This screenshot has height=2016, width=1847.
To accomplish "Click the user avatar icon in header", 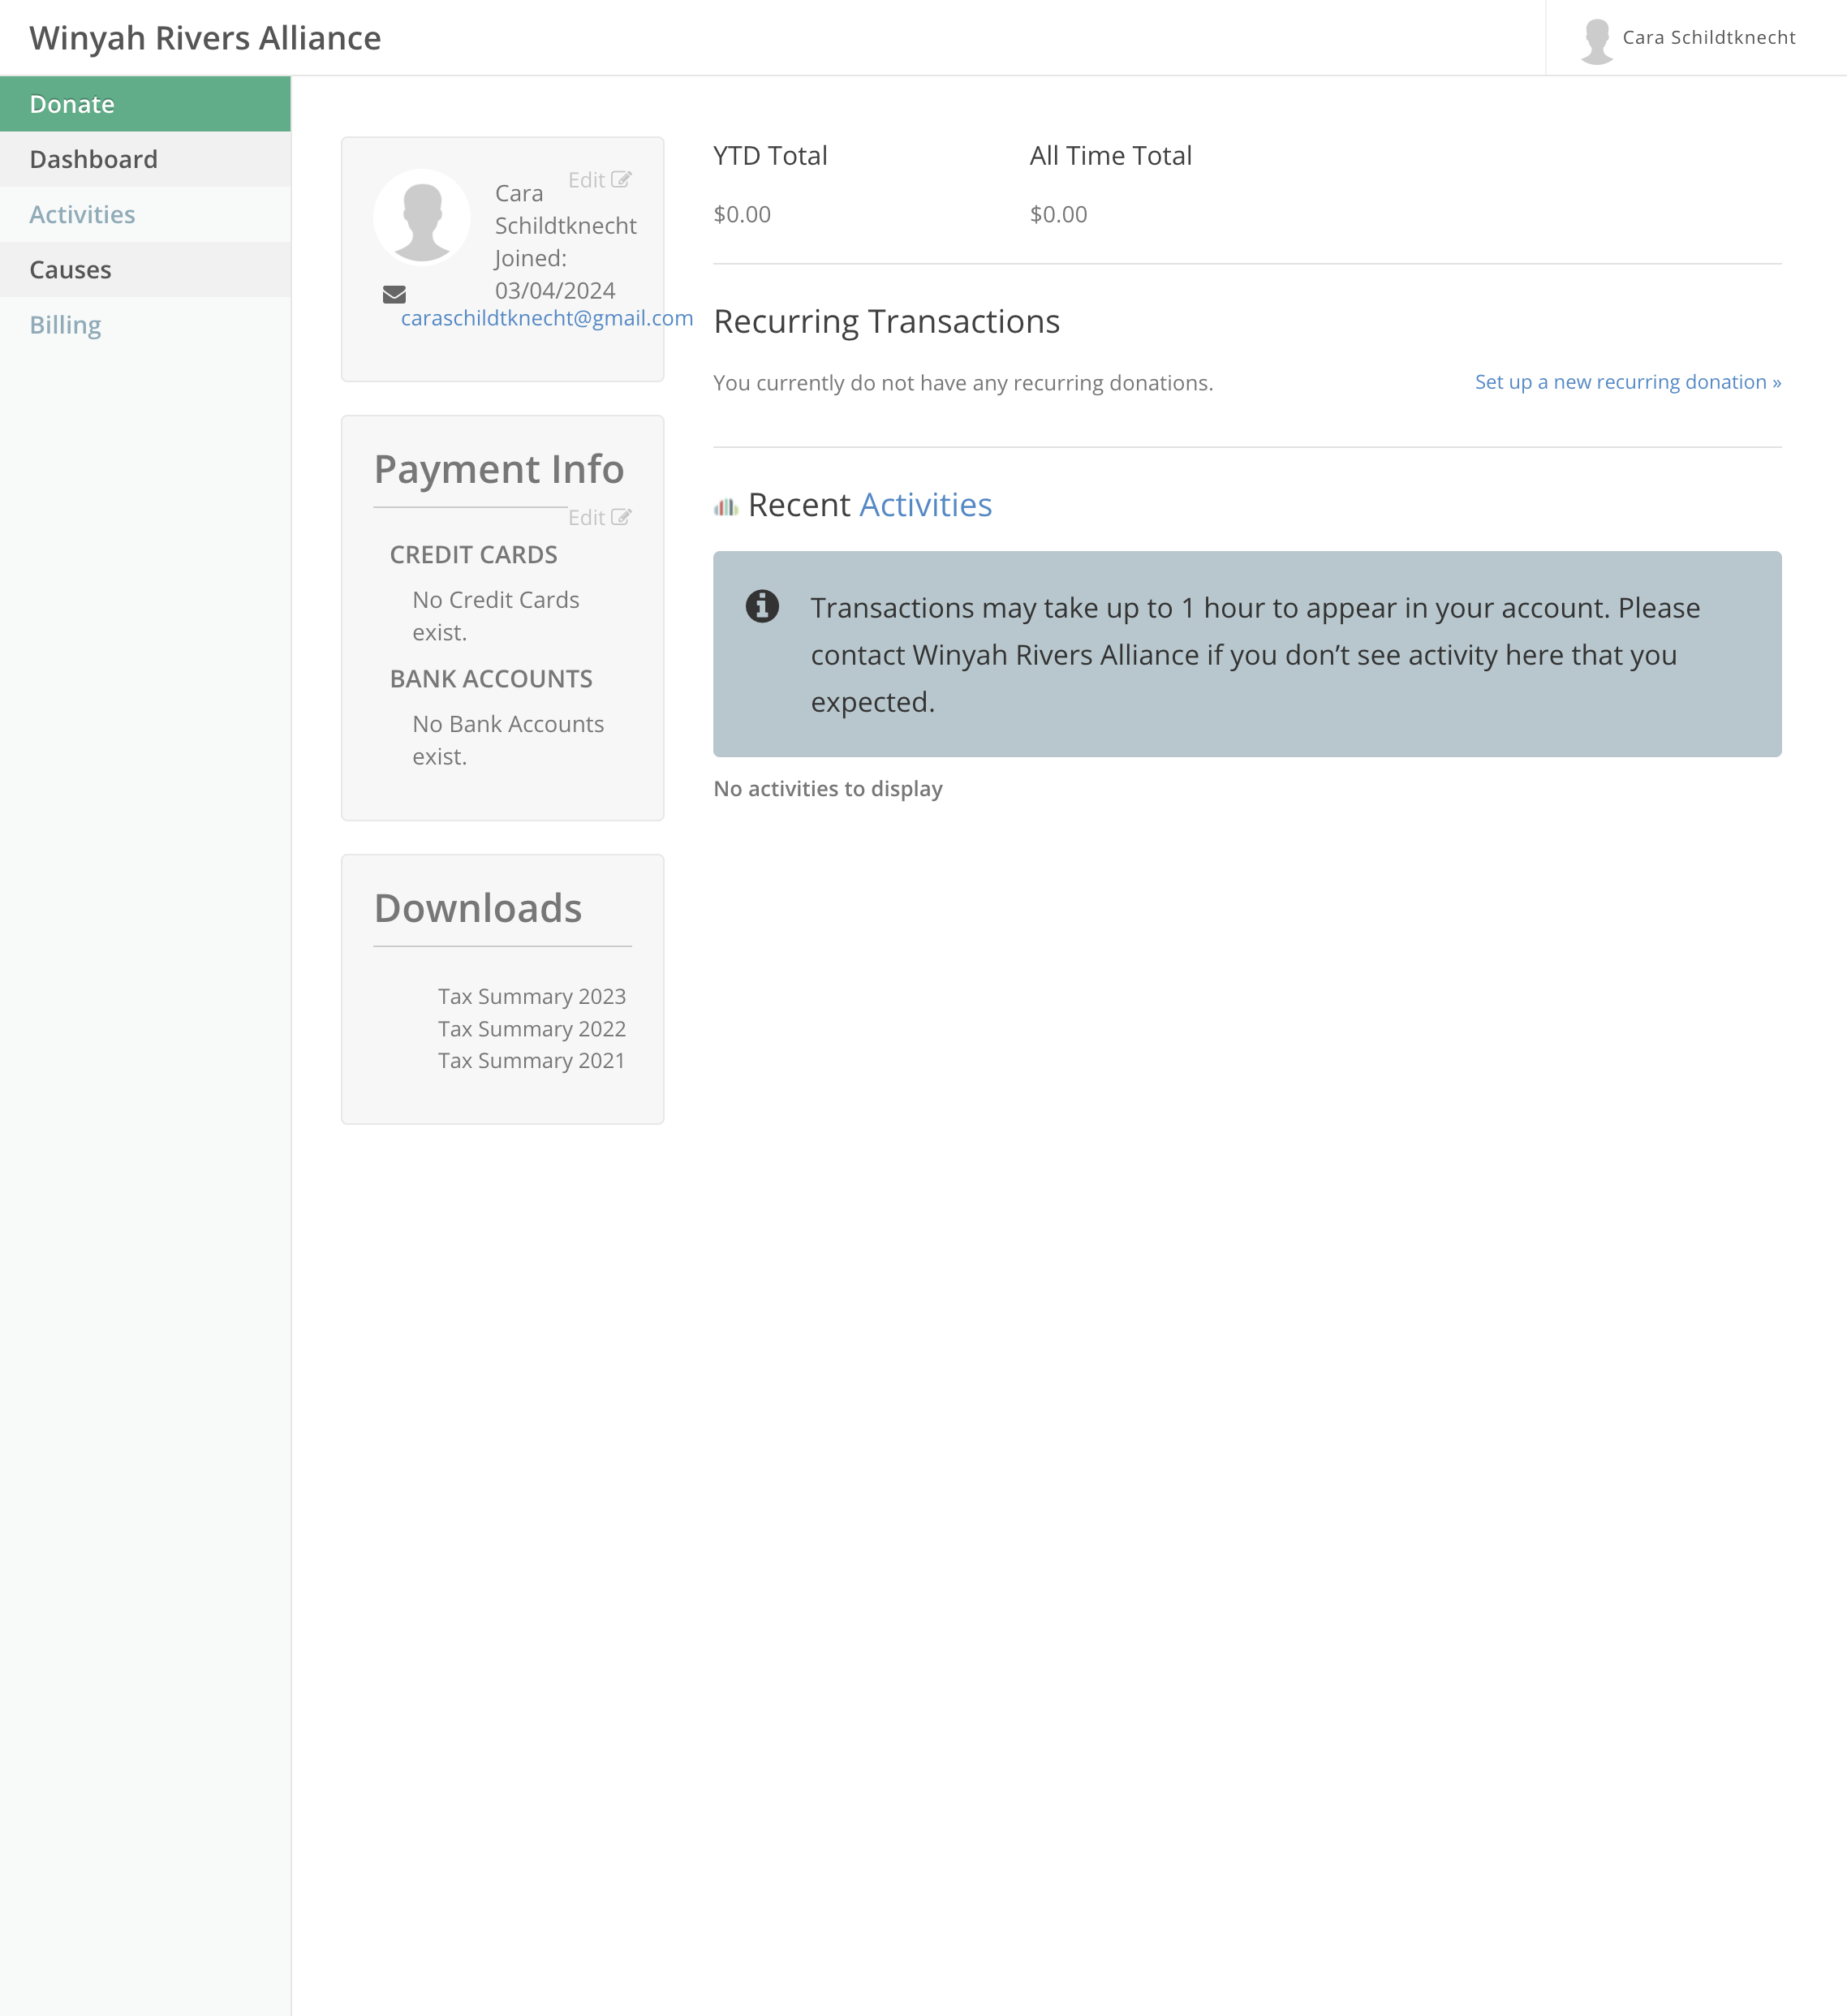I will coord(1597,41).
